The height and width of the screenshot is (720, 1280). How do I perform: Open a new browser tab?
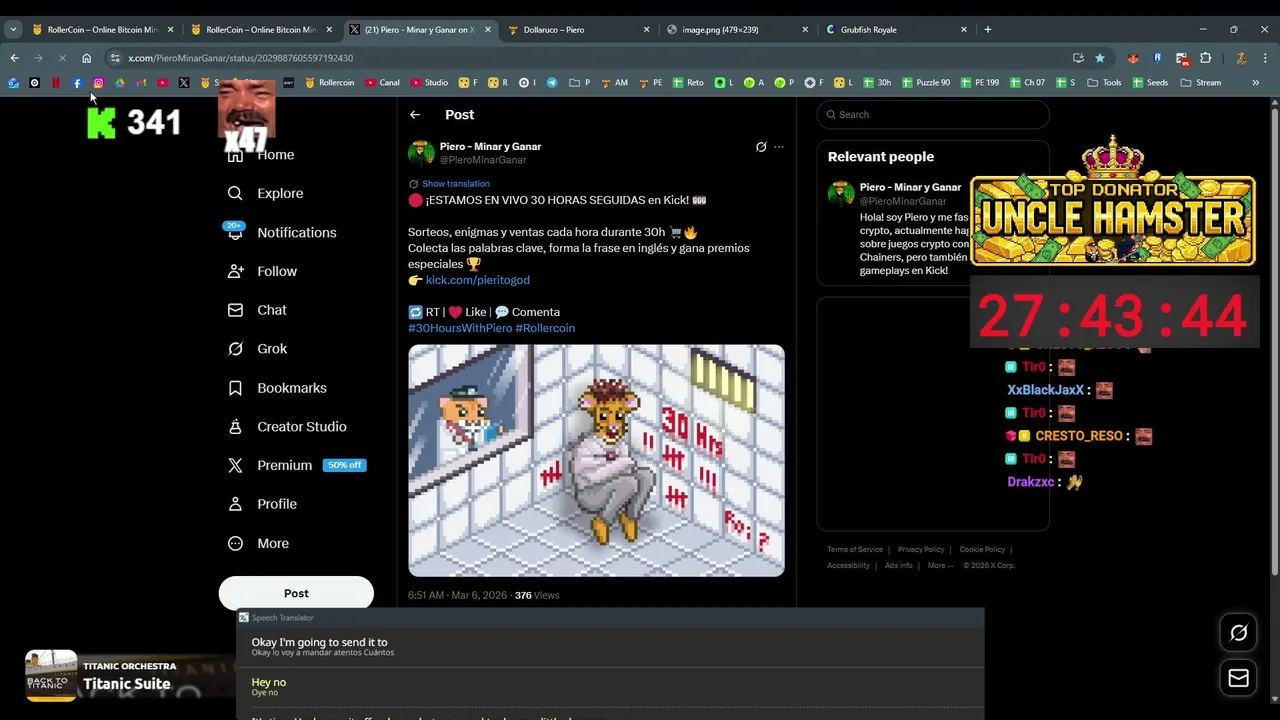pyautogui.click(x=988, y=30)
